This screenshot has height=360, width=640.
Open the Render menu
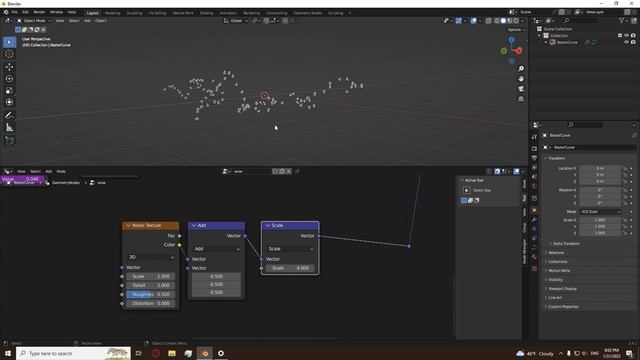[x=39, y=12]
